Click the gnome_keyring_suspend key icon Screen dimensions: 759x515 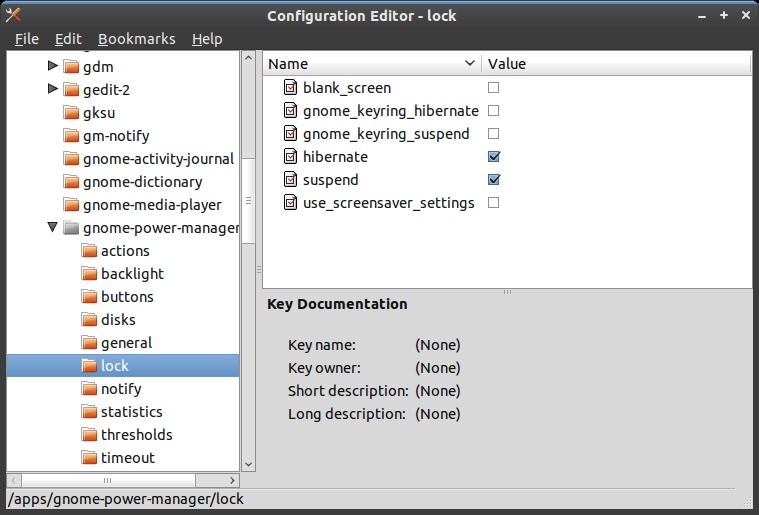click(x=290, y=134)
